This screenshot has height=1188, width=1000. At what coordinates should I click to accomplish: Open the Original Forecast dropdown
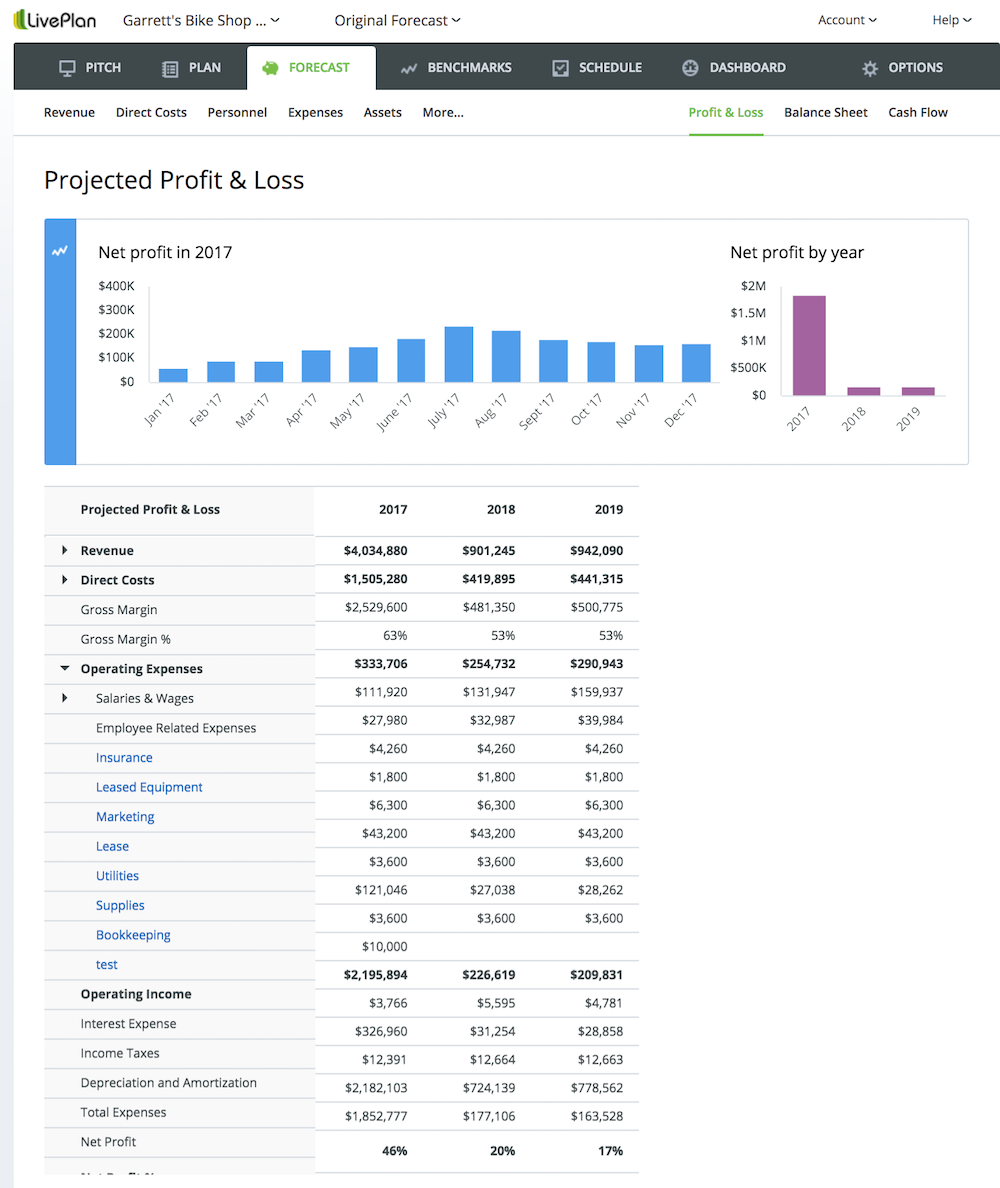click(x=397, y=20)
